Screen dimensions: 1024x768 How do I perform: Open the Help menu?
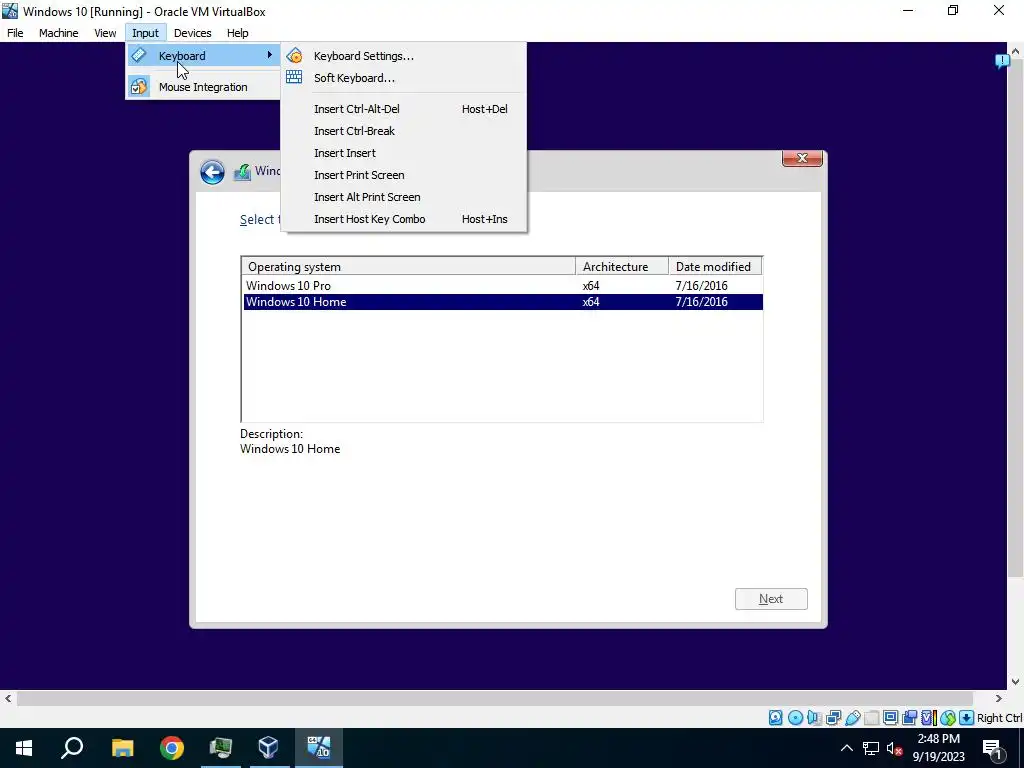(x=238, y=33)
